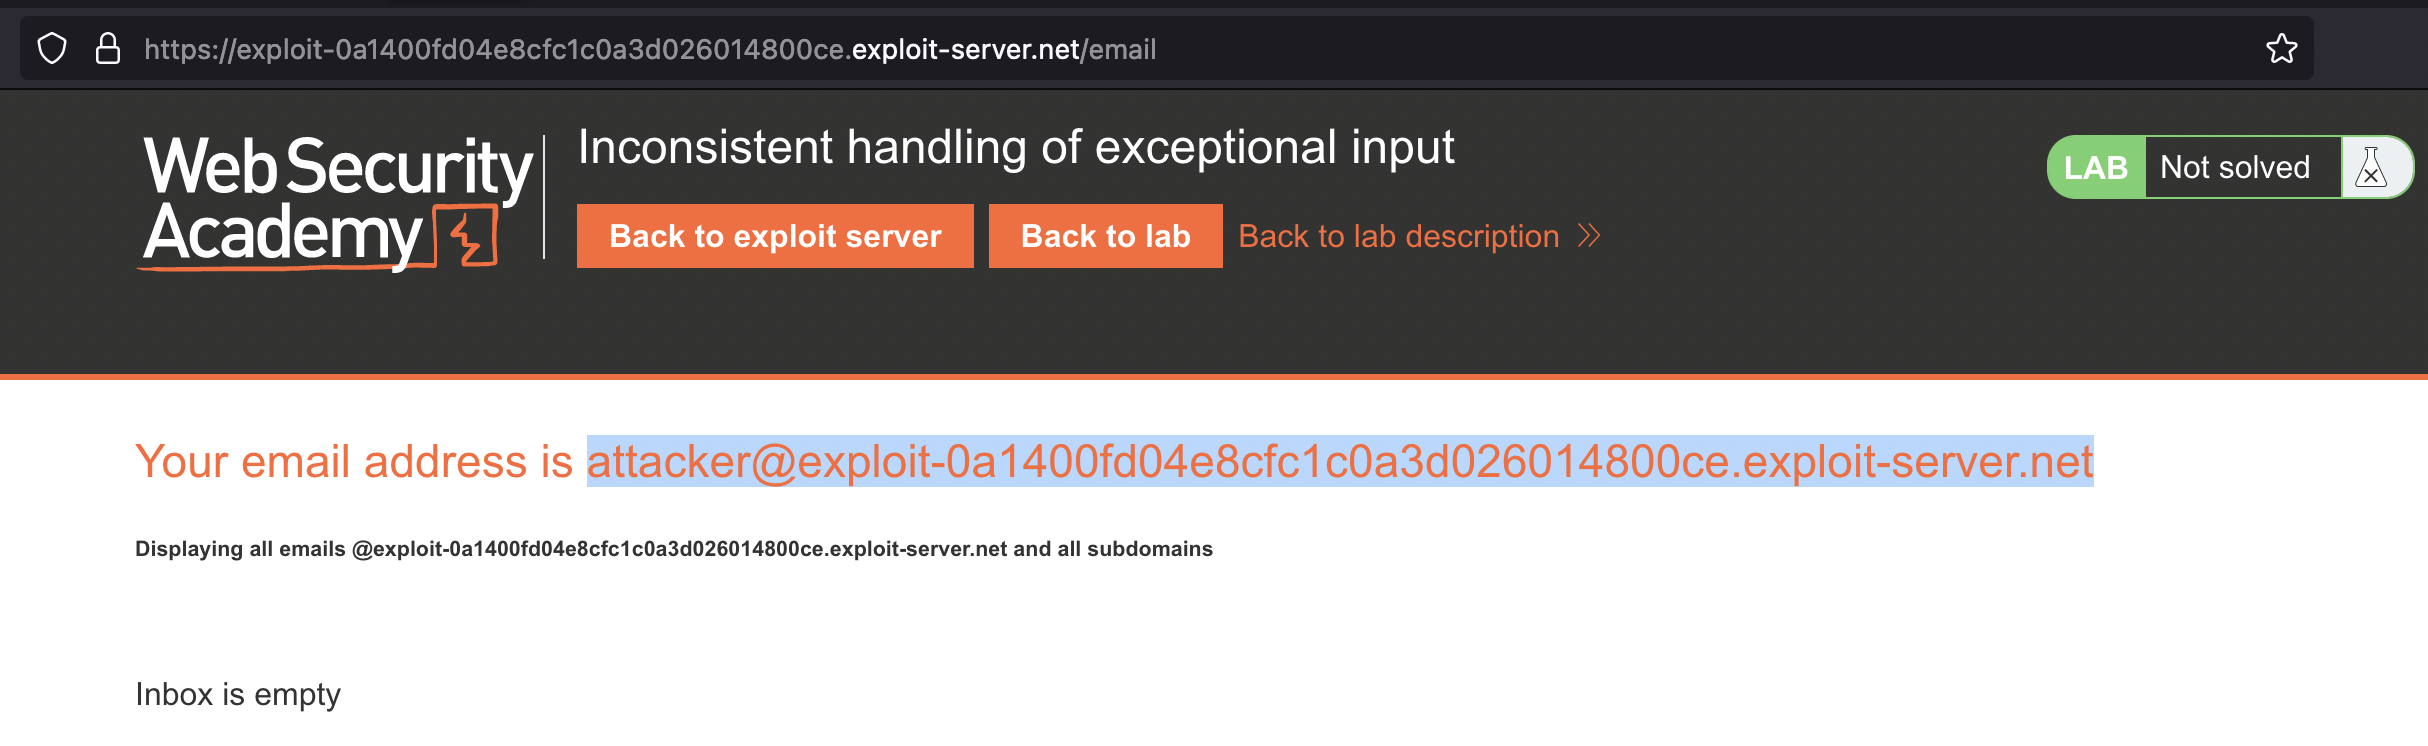Bookmark this page with the star icon
This screenshot has height=746, width=2428.
(x=2281, y=49)
